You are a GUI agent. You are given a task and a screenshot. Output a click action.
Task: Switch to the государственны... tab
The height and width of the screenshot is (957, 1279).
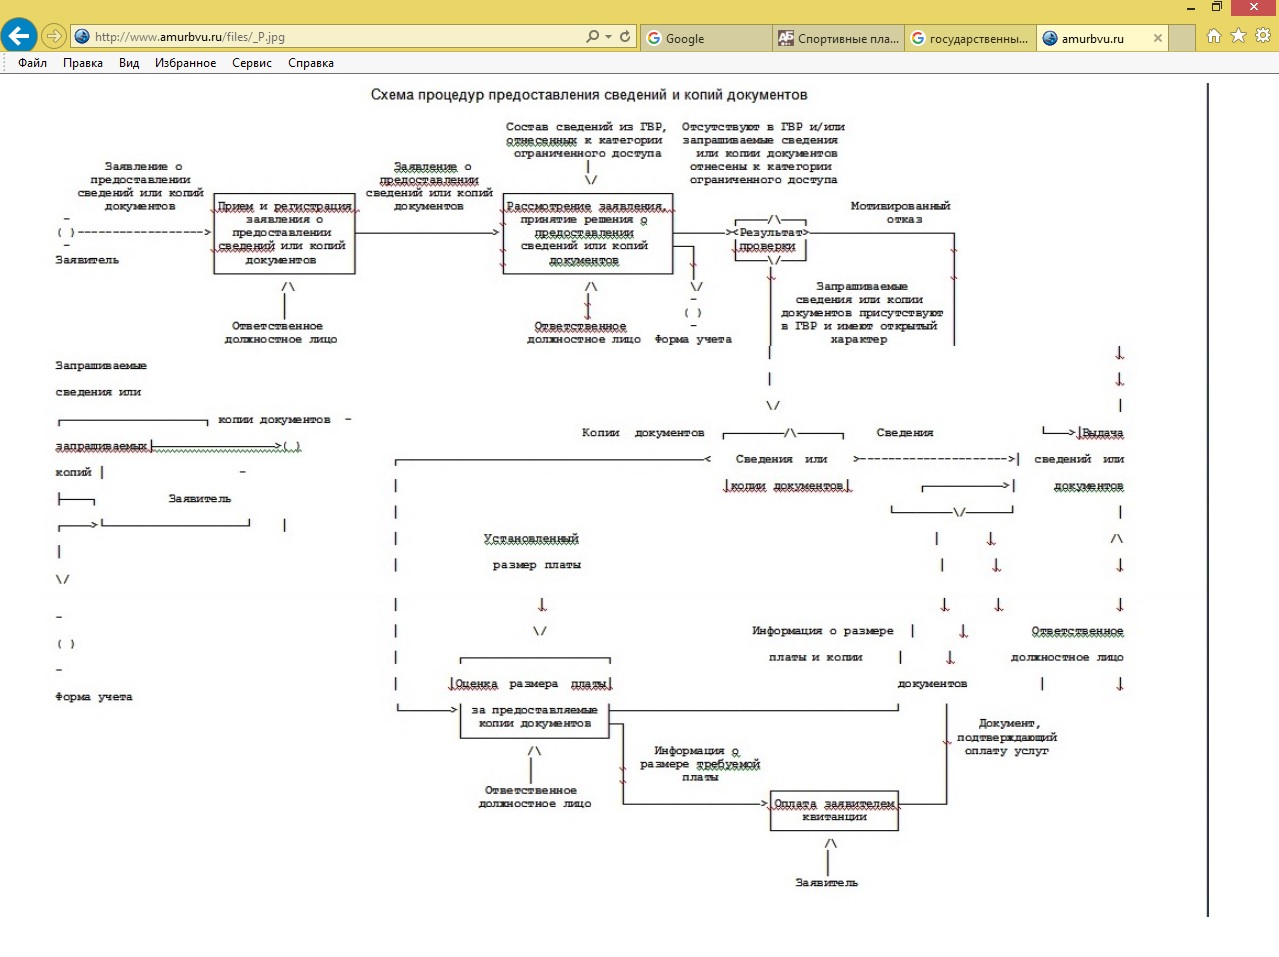tap(970, 38)
